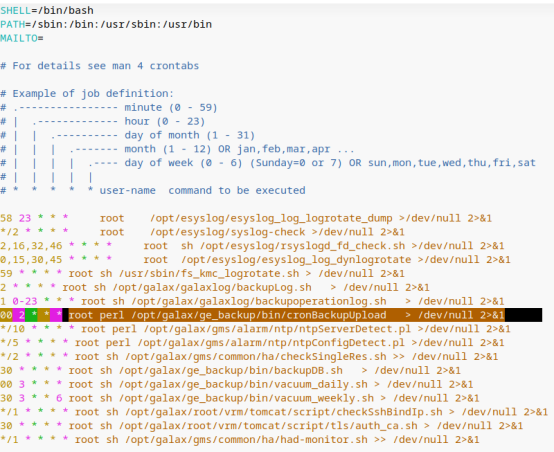Click the auth_ca.sh cron line
Image resolution: width=554 pixels, height=452 pixels.
261,425
